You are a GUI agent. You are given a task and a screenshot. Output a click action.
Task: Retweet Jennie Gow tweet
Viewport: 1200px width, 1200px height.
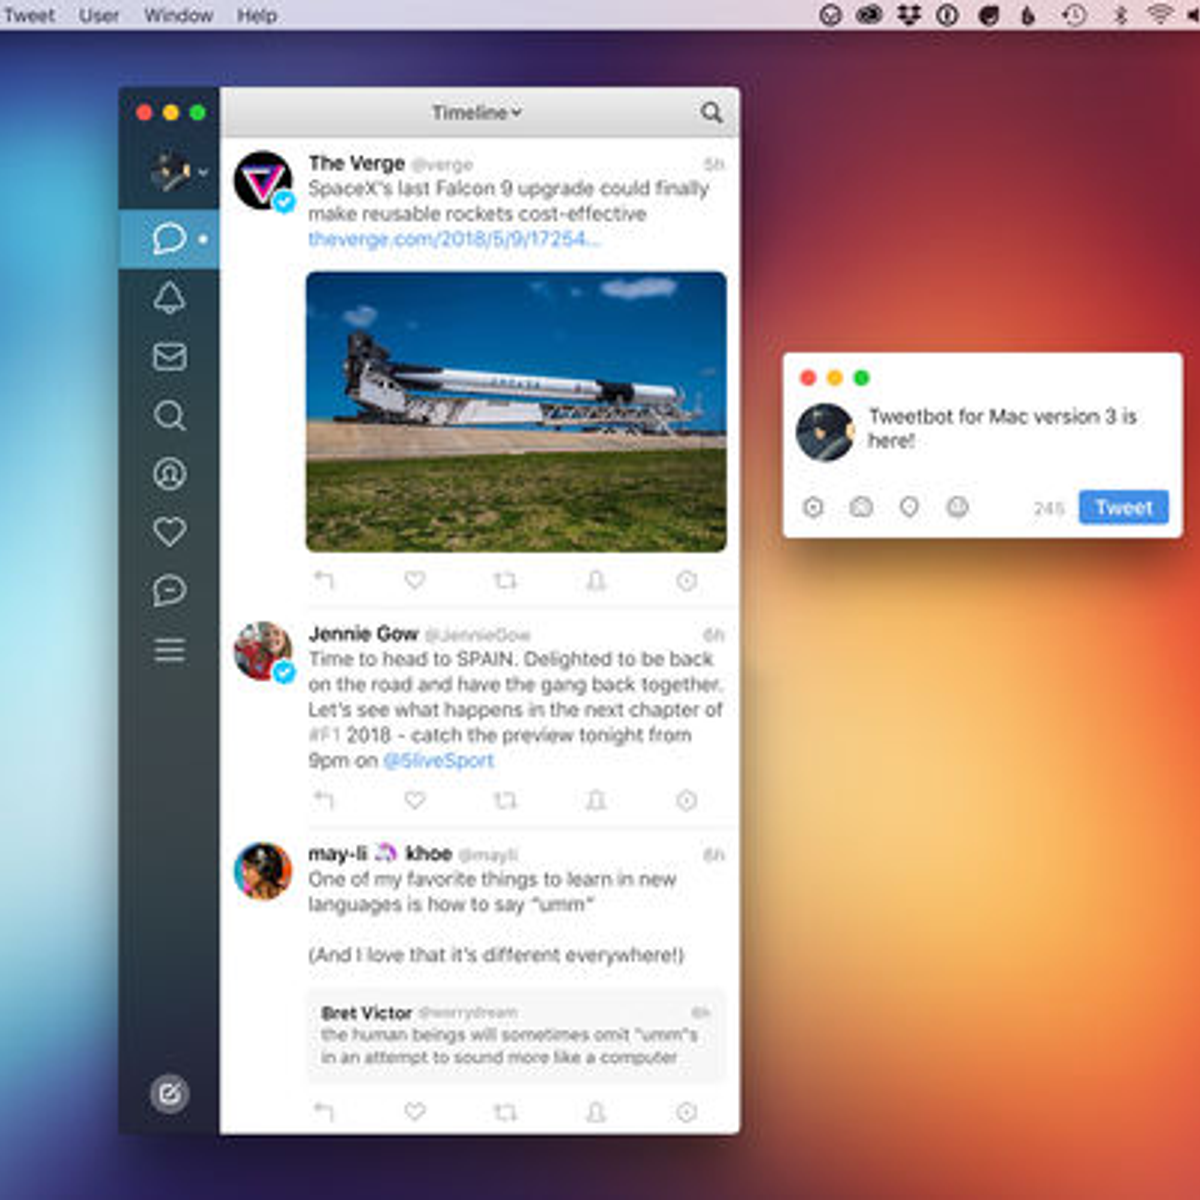click(x=506, y=800)
